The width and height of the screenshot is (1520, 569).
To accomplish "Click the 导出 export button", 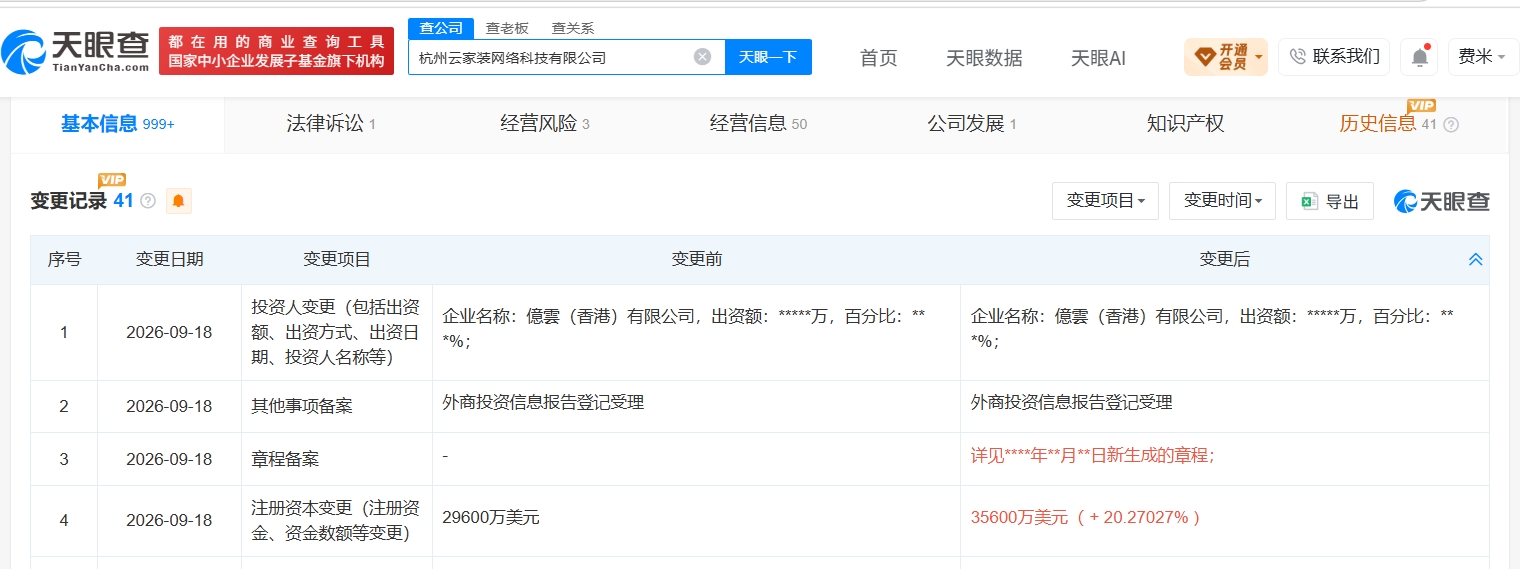I will tap(1330, 201).
